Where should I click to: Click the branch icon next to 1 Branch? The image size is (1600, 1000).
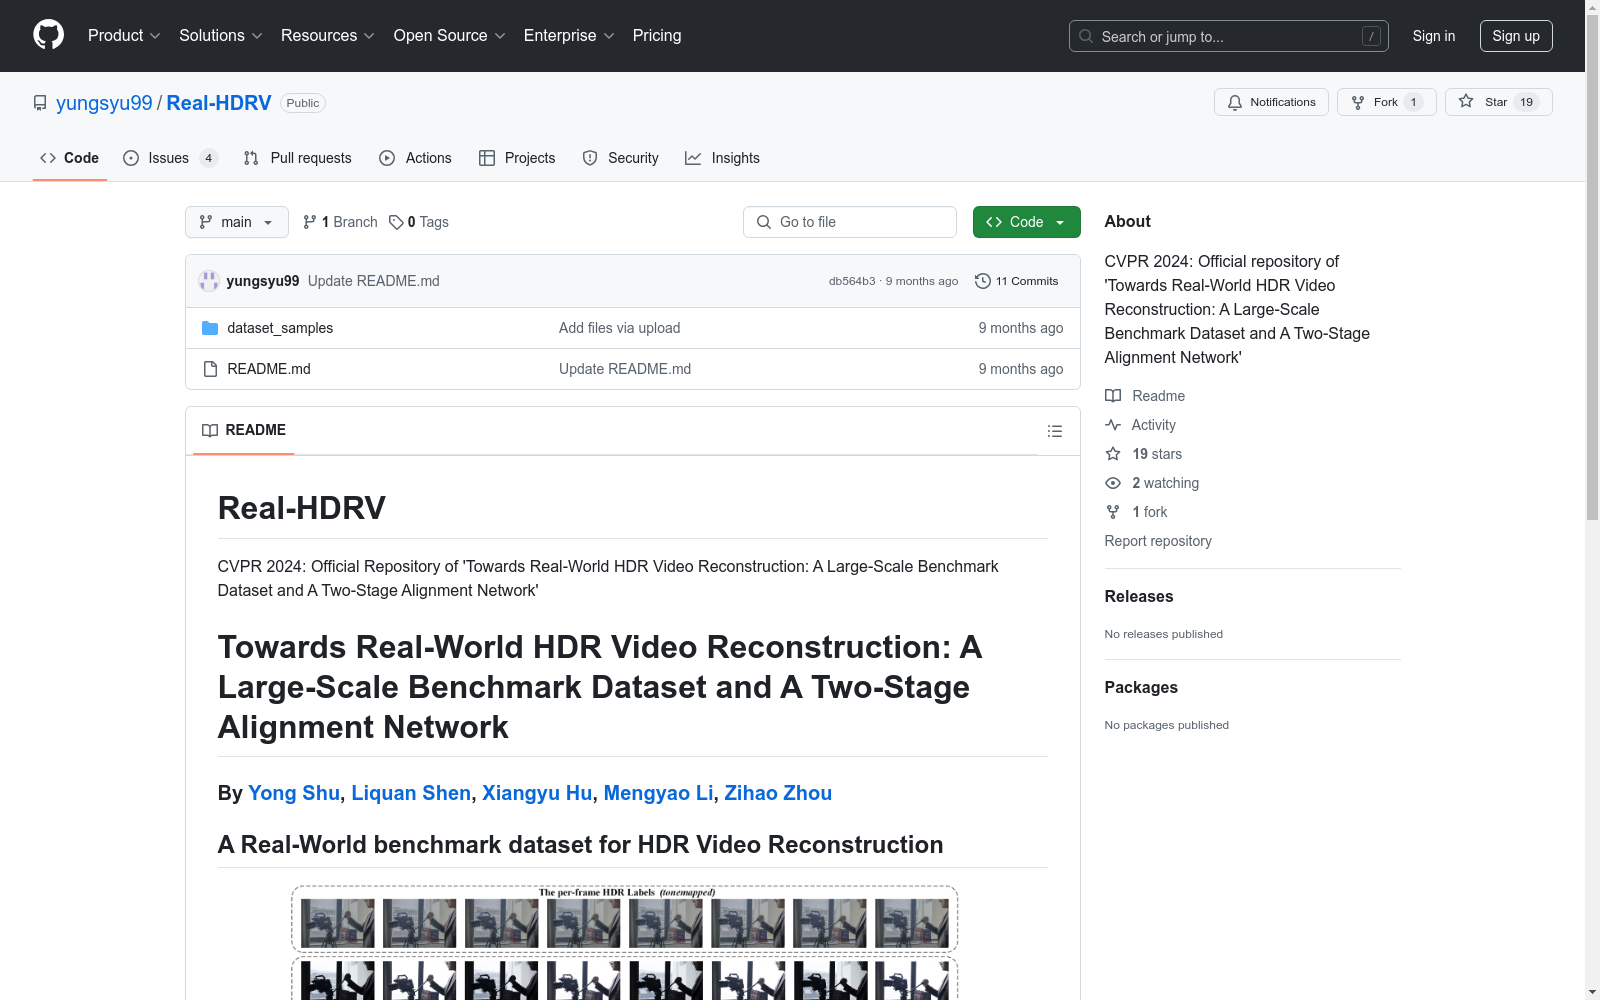tap(310, 222)
